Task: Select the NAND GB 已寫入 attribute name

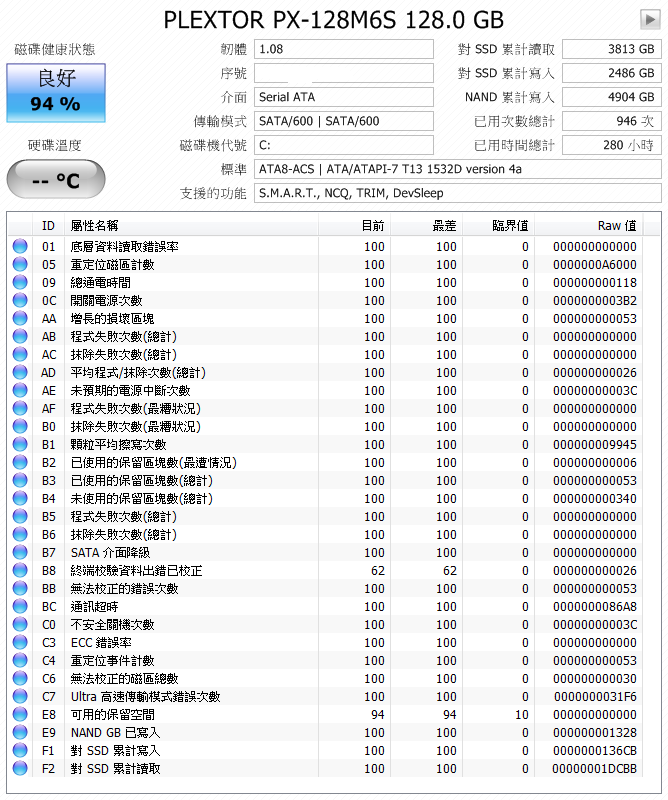Action: tap(115, 732)
